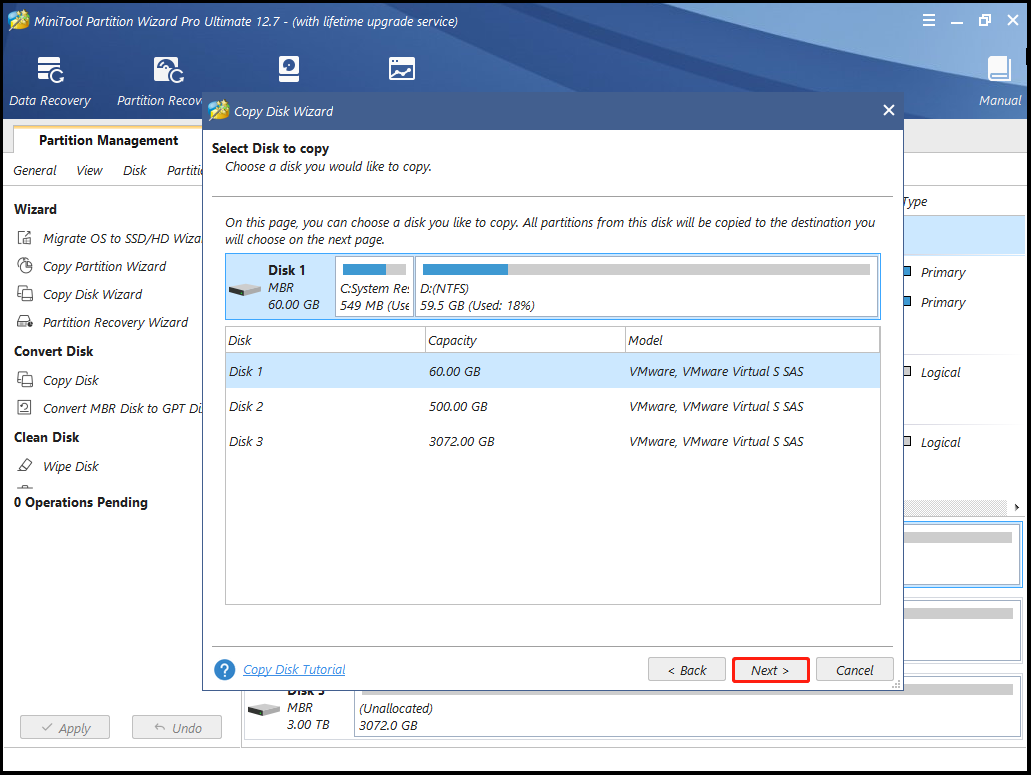Click the Disk column header
The height and width of the screenshot is (775, 1031).
click(325, 341)
